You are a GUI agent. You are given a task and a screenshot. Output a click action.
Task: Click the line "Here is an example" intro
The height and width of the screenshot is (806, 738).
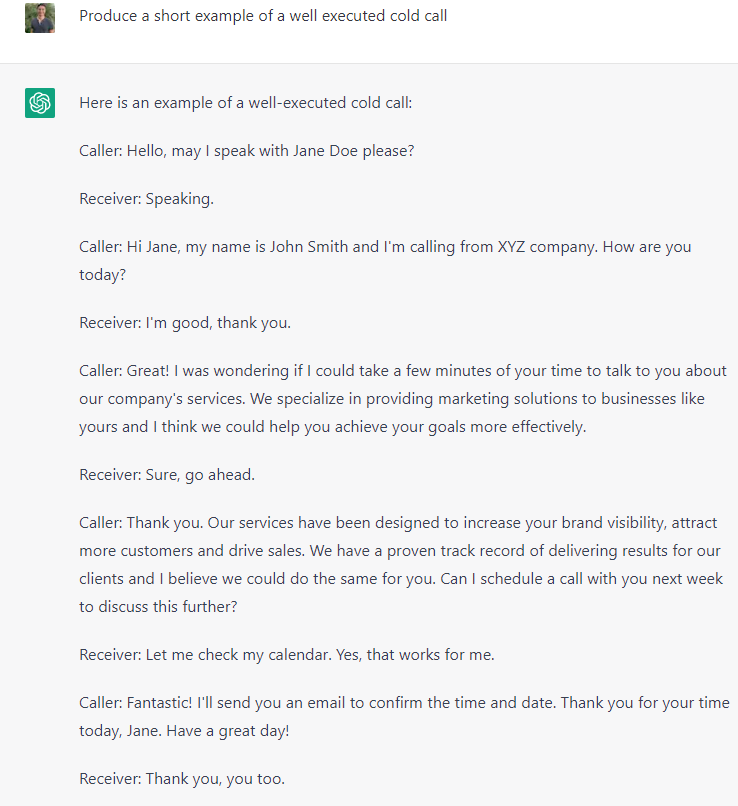(245, 102)
